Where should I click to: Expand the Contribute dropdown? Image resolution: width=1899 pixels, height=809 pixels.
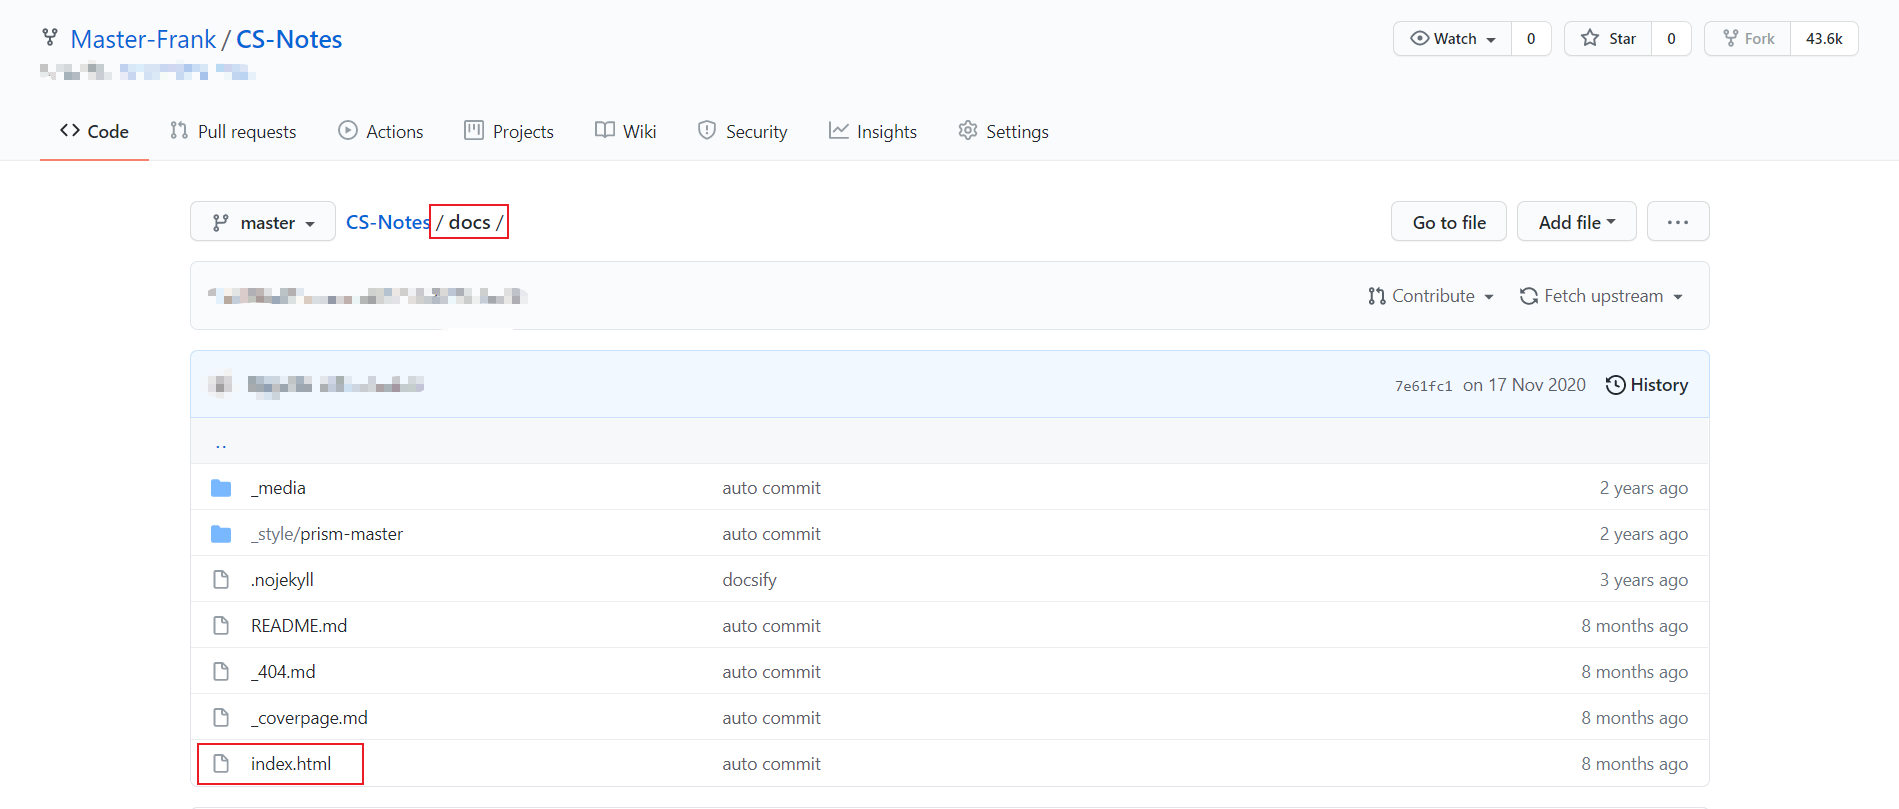(x=1431, y=296)
